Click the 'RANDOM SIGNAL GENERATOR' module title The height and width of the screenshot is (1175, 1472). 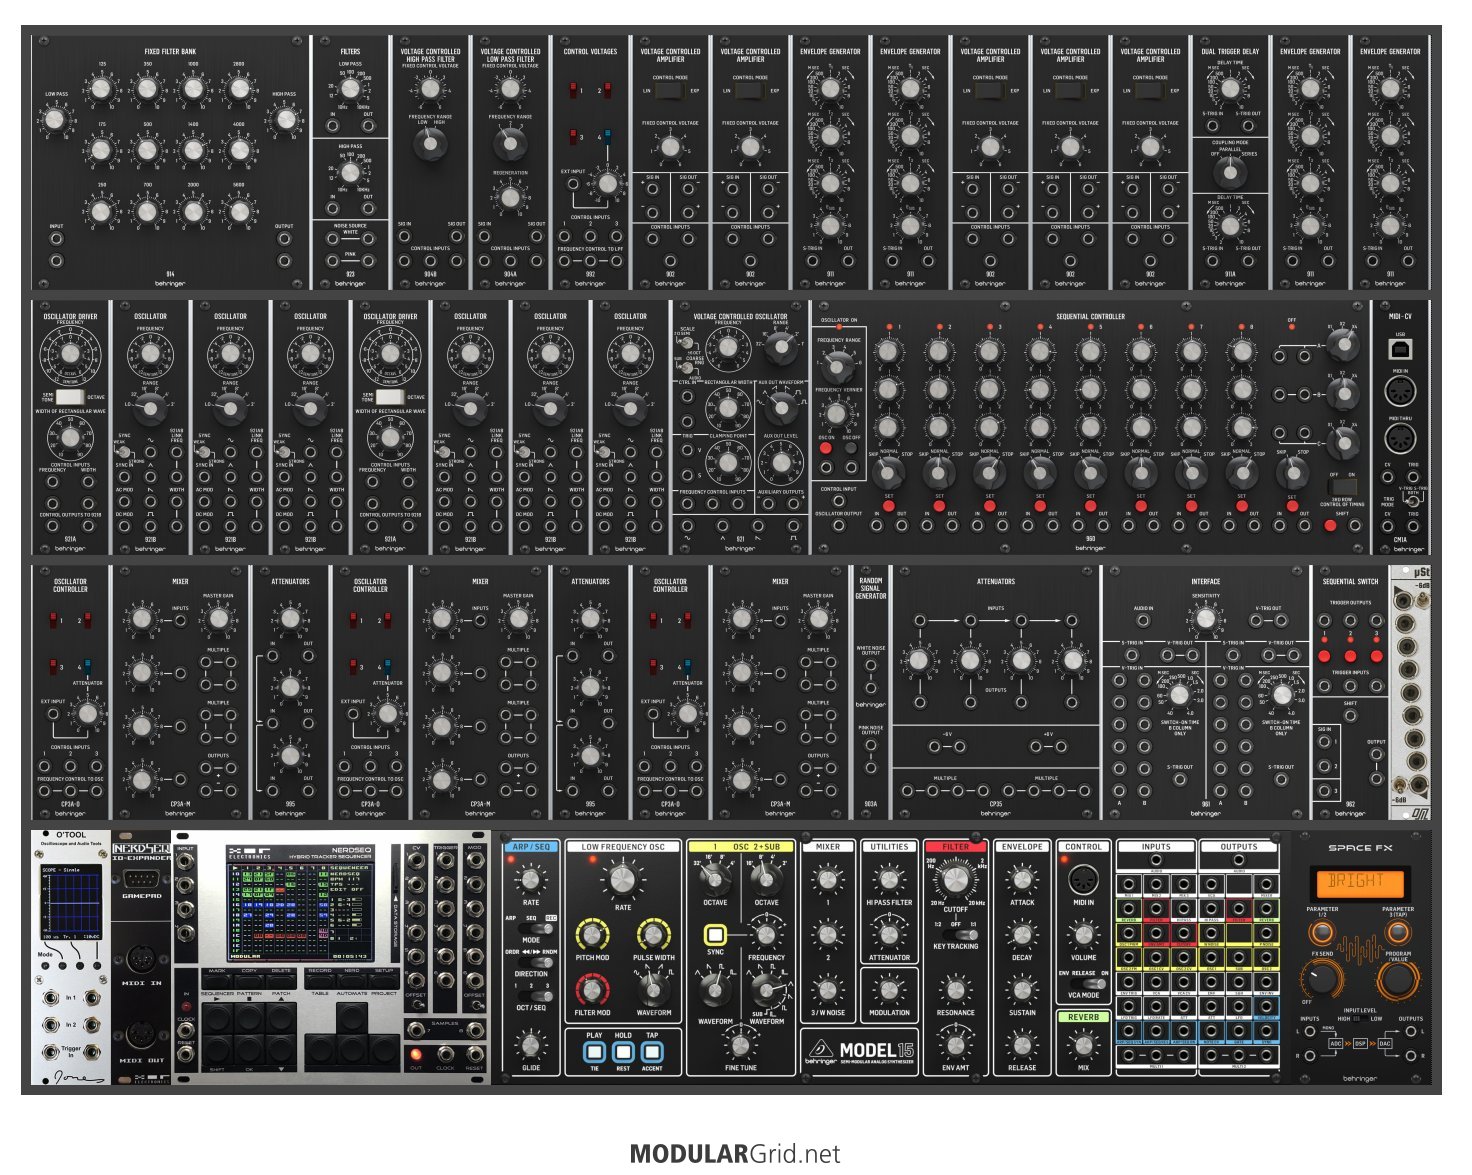point(871,588)
